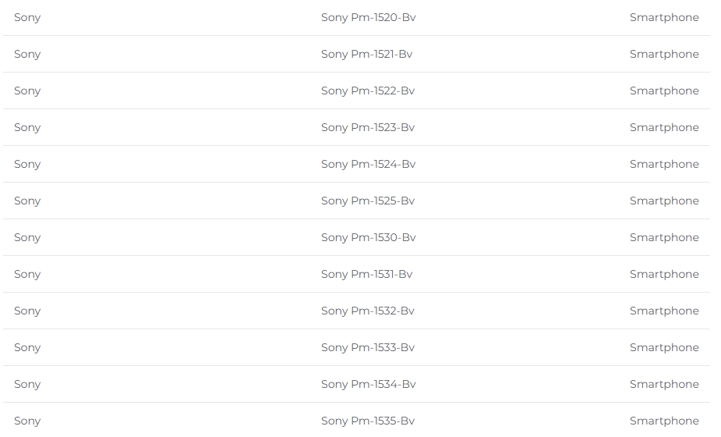Select the Sony Pm-1524-Bv model name
Screen dimensions: 721x437
(368, 164)
